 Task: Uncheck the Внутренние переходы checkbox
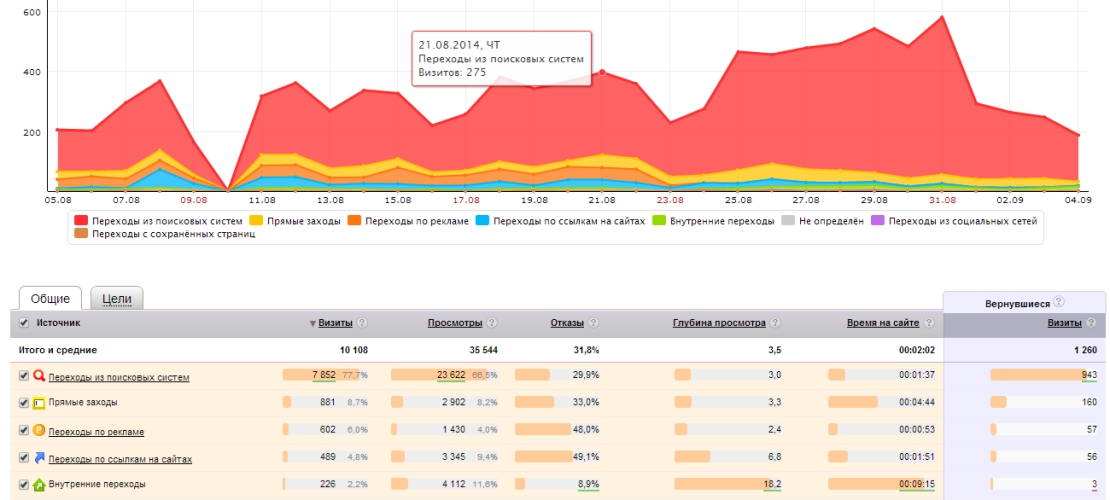click(x=23, y=485)
